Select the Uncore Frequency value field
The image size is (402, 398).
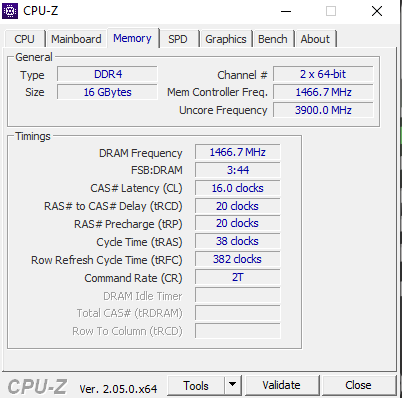(x=323, y=110)
